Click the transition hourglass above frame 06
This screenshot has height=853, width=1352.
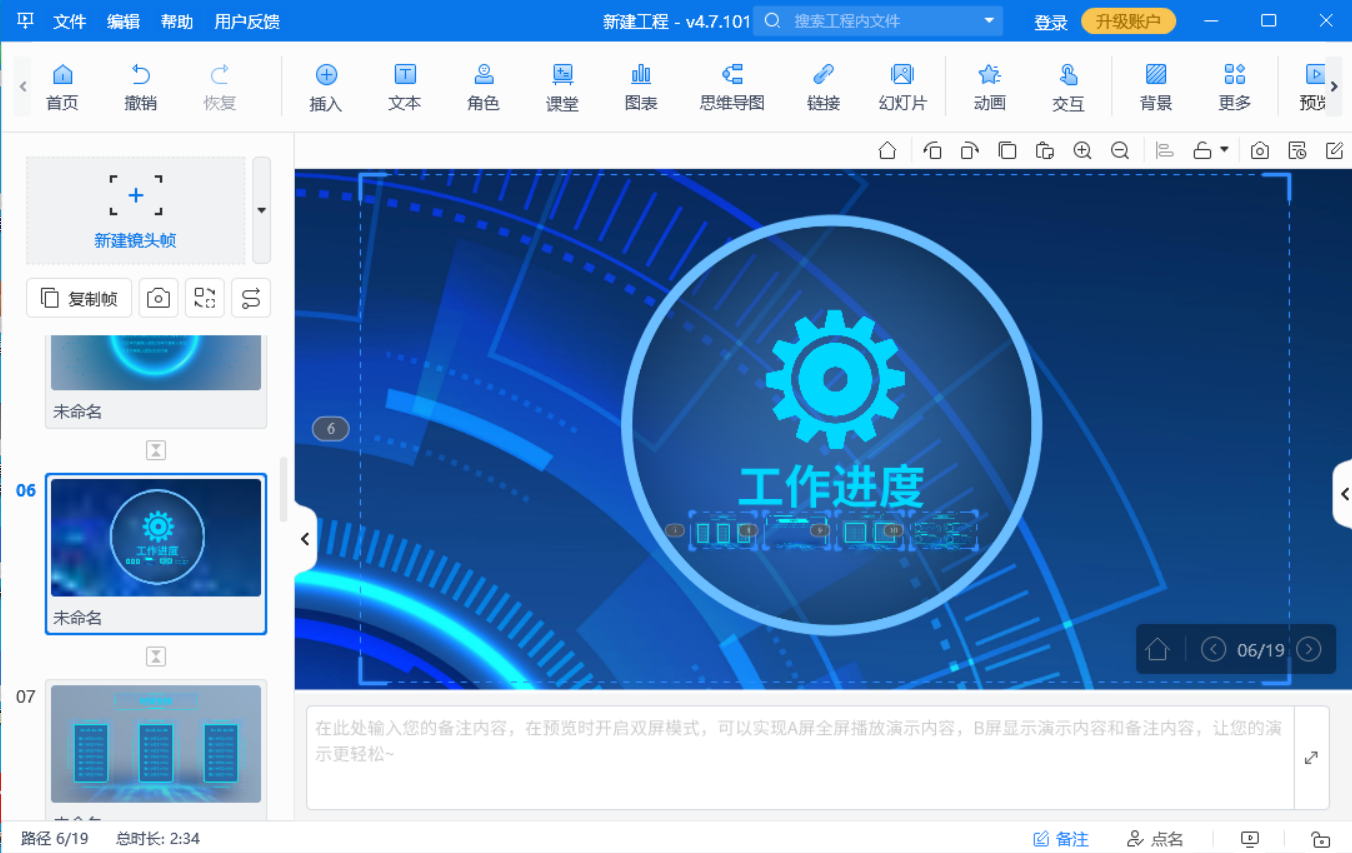156,450
